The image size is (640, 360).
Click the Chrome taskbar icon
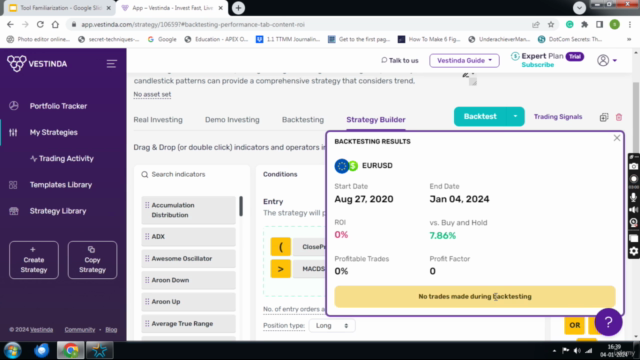71,351
